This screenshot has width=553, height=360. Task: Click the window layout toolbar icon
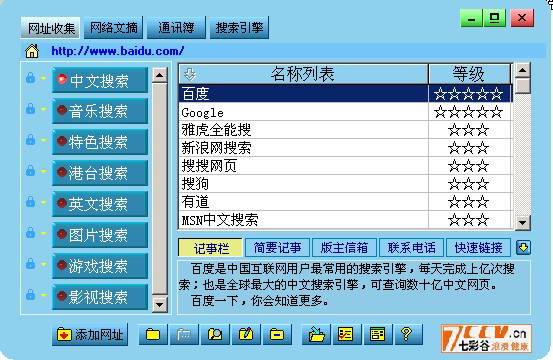pos(377,334)
